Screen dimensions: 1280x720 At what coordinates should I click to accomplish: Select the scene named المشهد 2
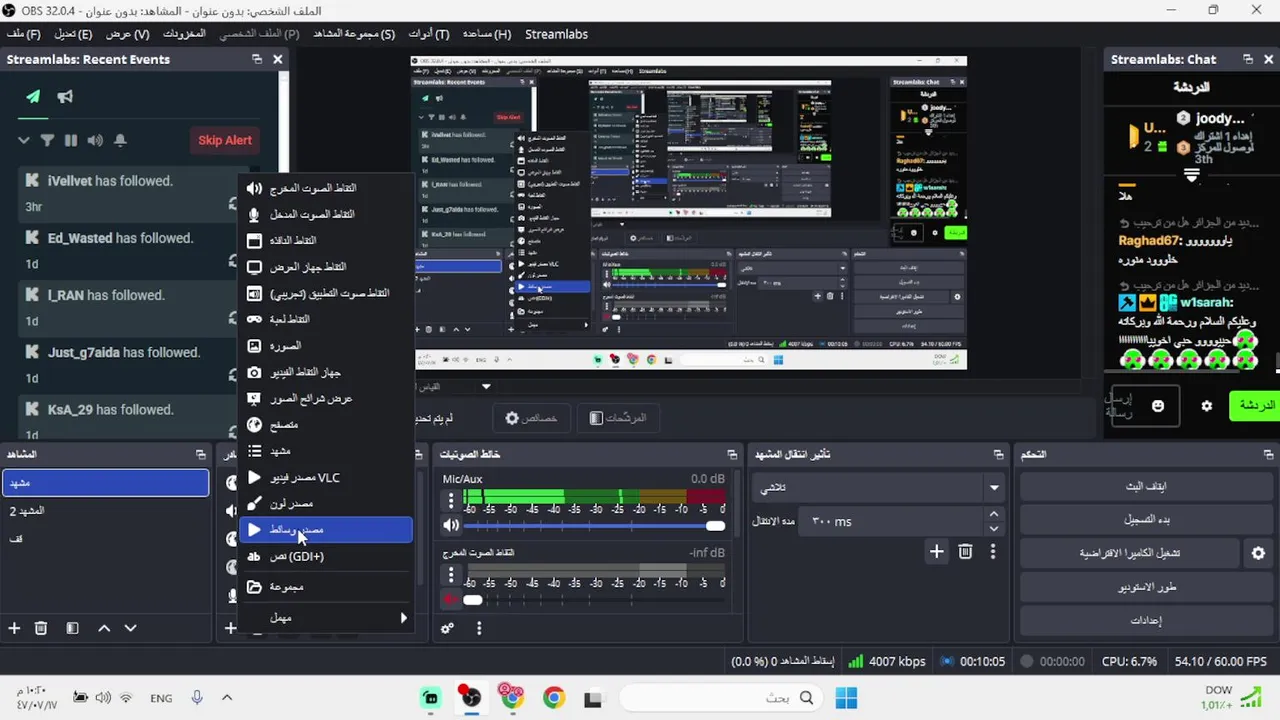tap(105, 511)
